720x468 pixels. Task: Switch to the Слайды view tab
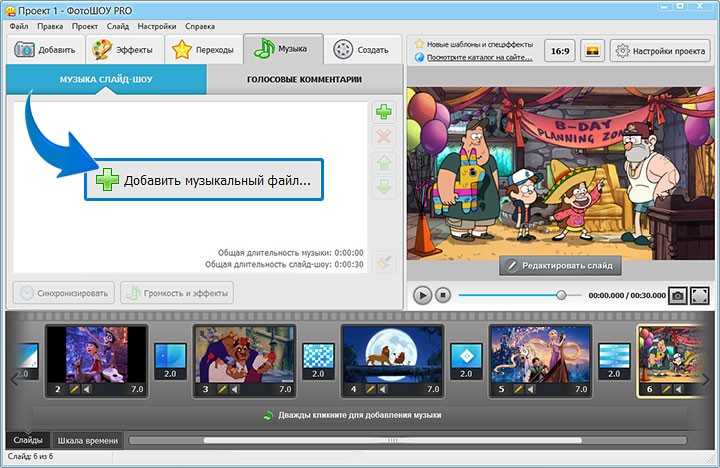[x=28, y=440]
